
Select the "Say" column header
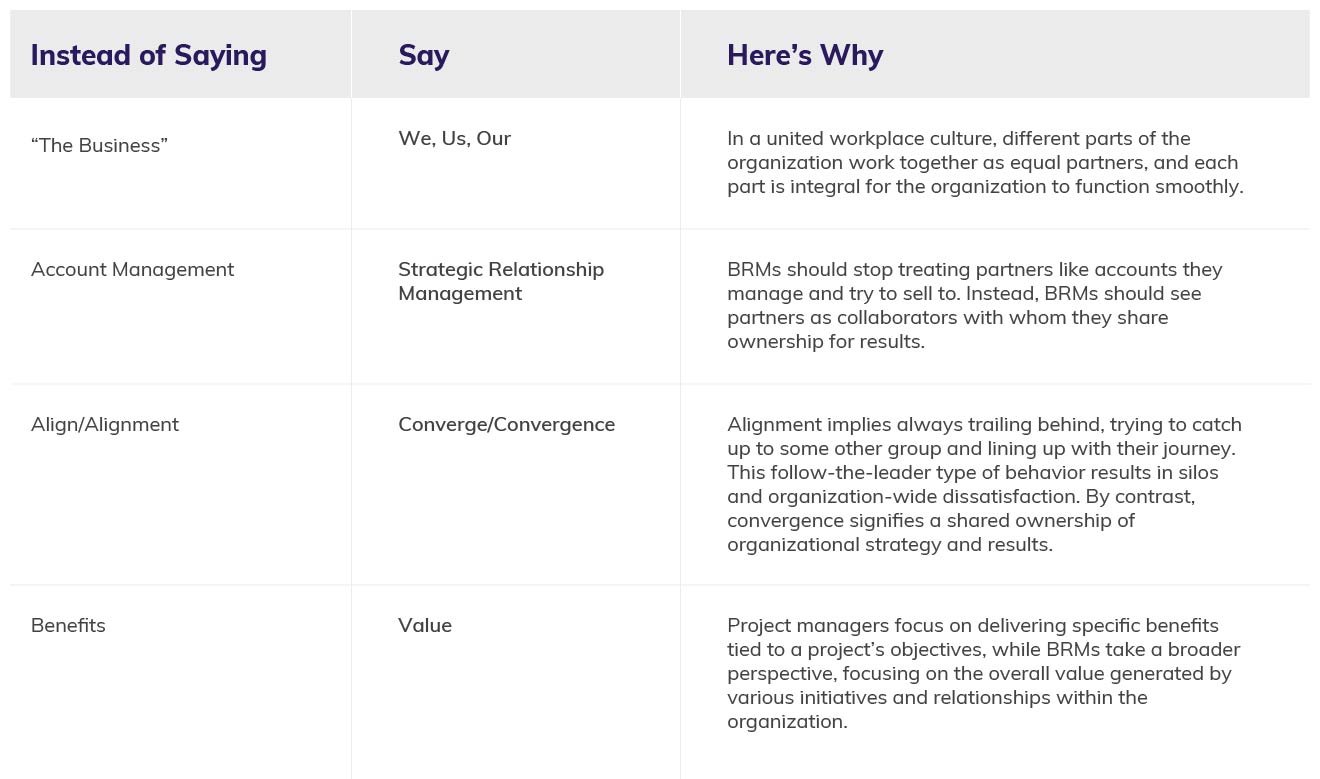coord(424,55)
